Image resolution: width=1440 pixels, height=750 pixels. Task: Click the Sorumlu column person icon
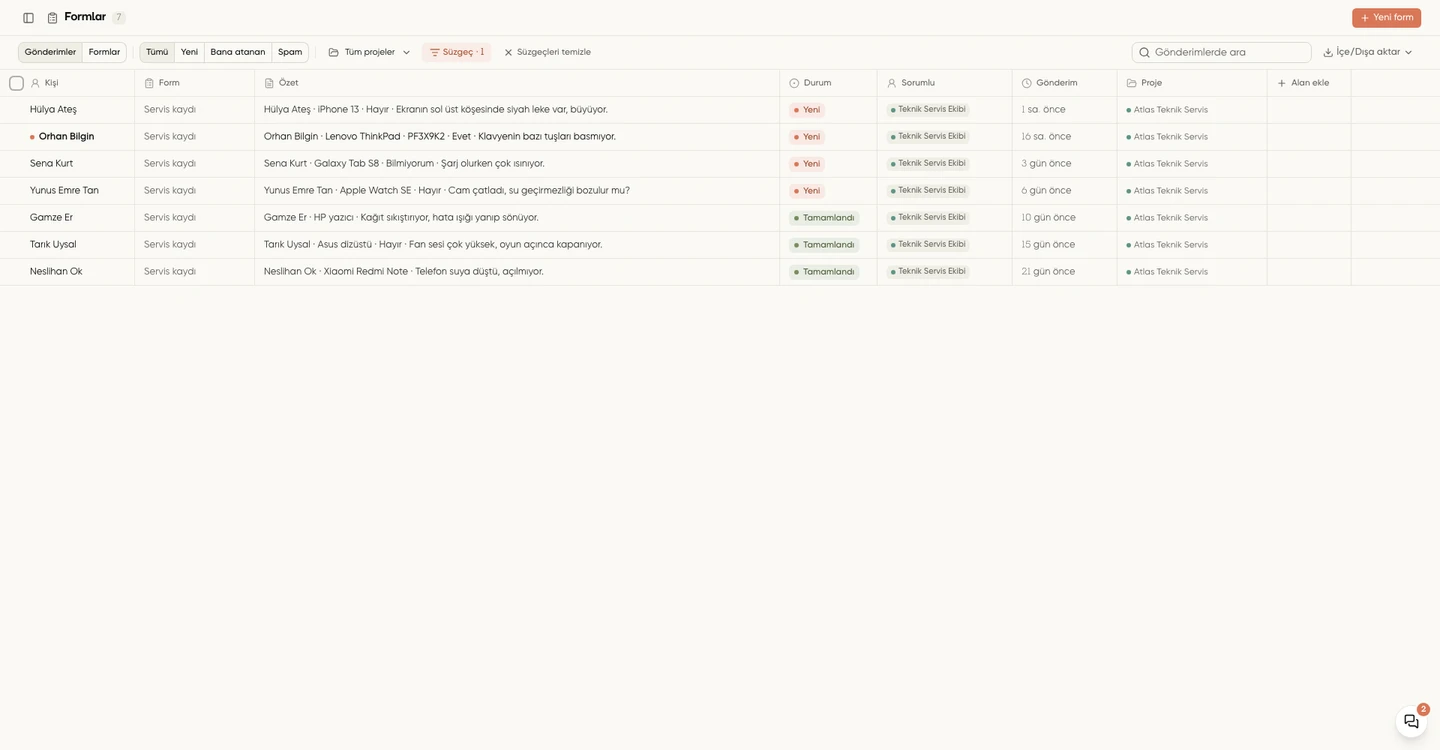[x=892, y=83]
